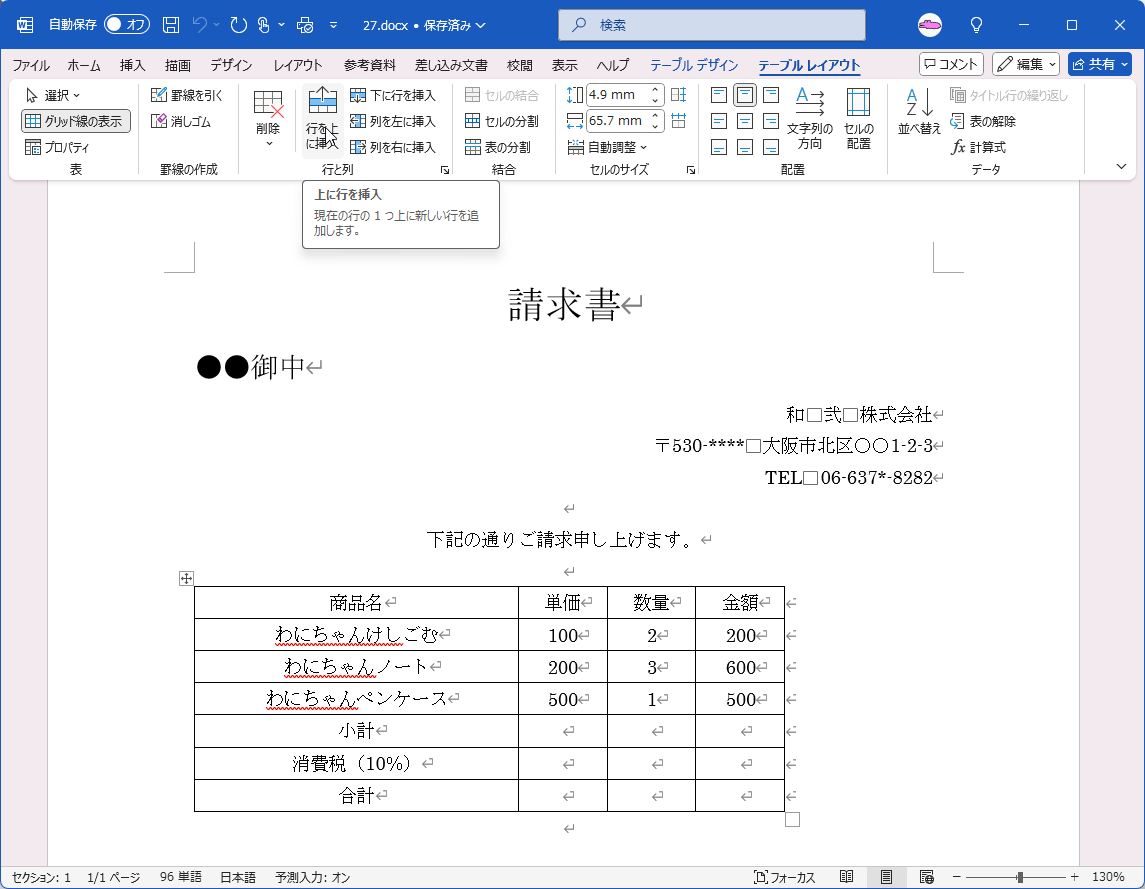Open the コメント button
This screenshot has width=1145, height=889.
[x=951, y=63]
